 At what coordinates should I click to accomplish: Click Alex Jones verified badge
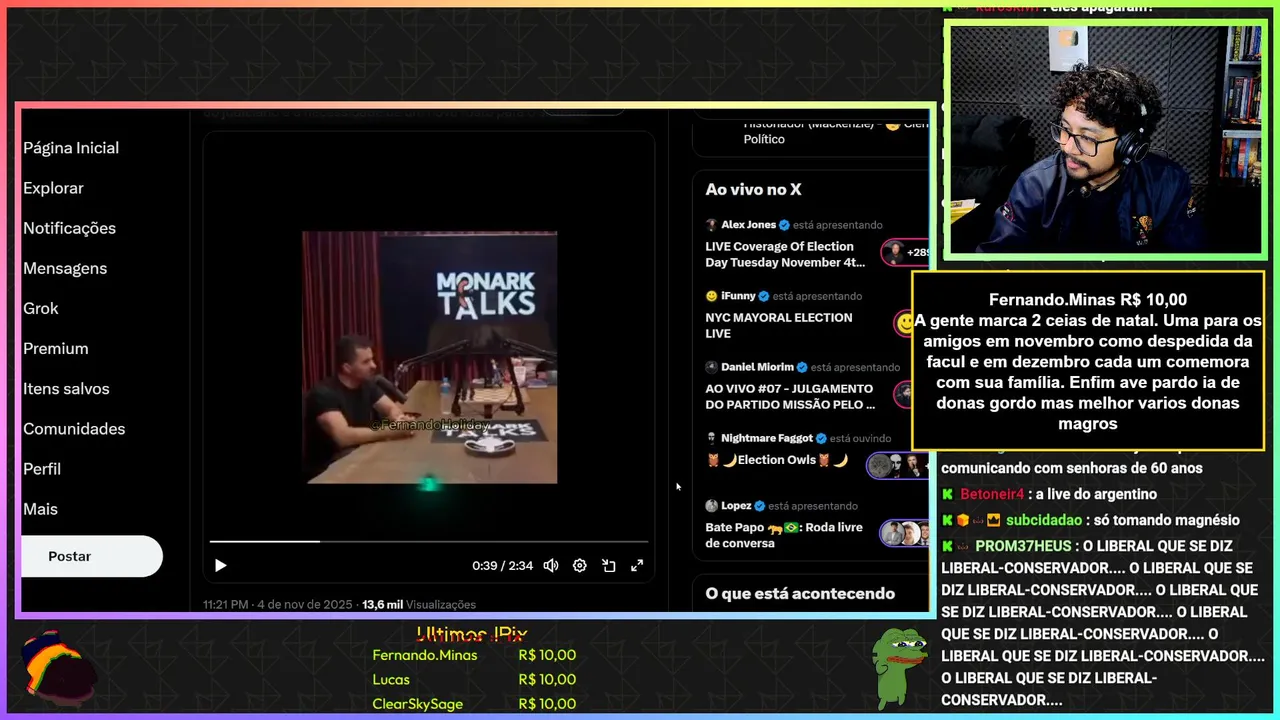pyautogui.click(x=785, y=225)
